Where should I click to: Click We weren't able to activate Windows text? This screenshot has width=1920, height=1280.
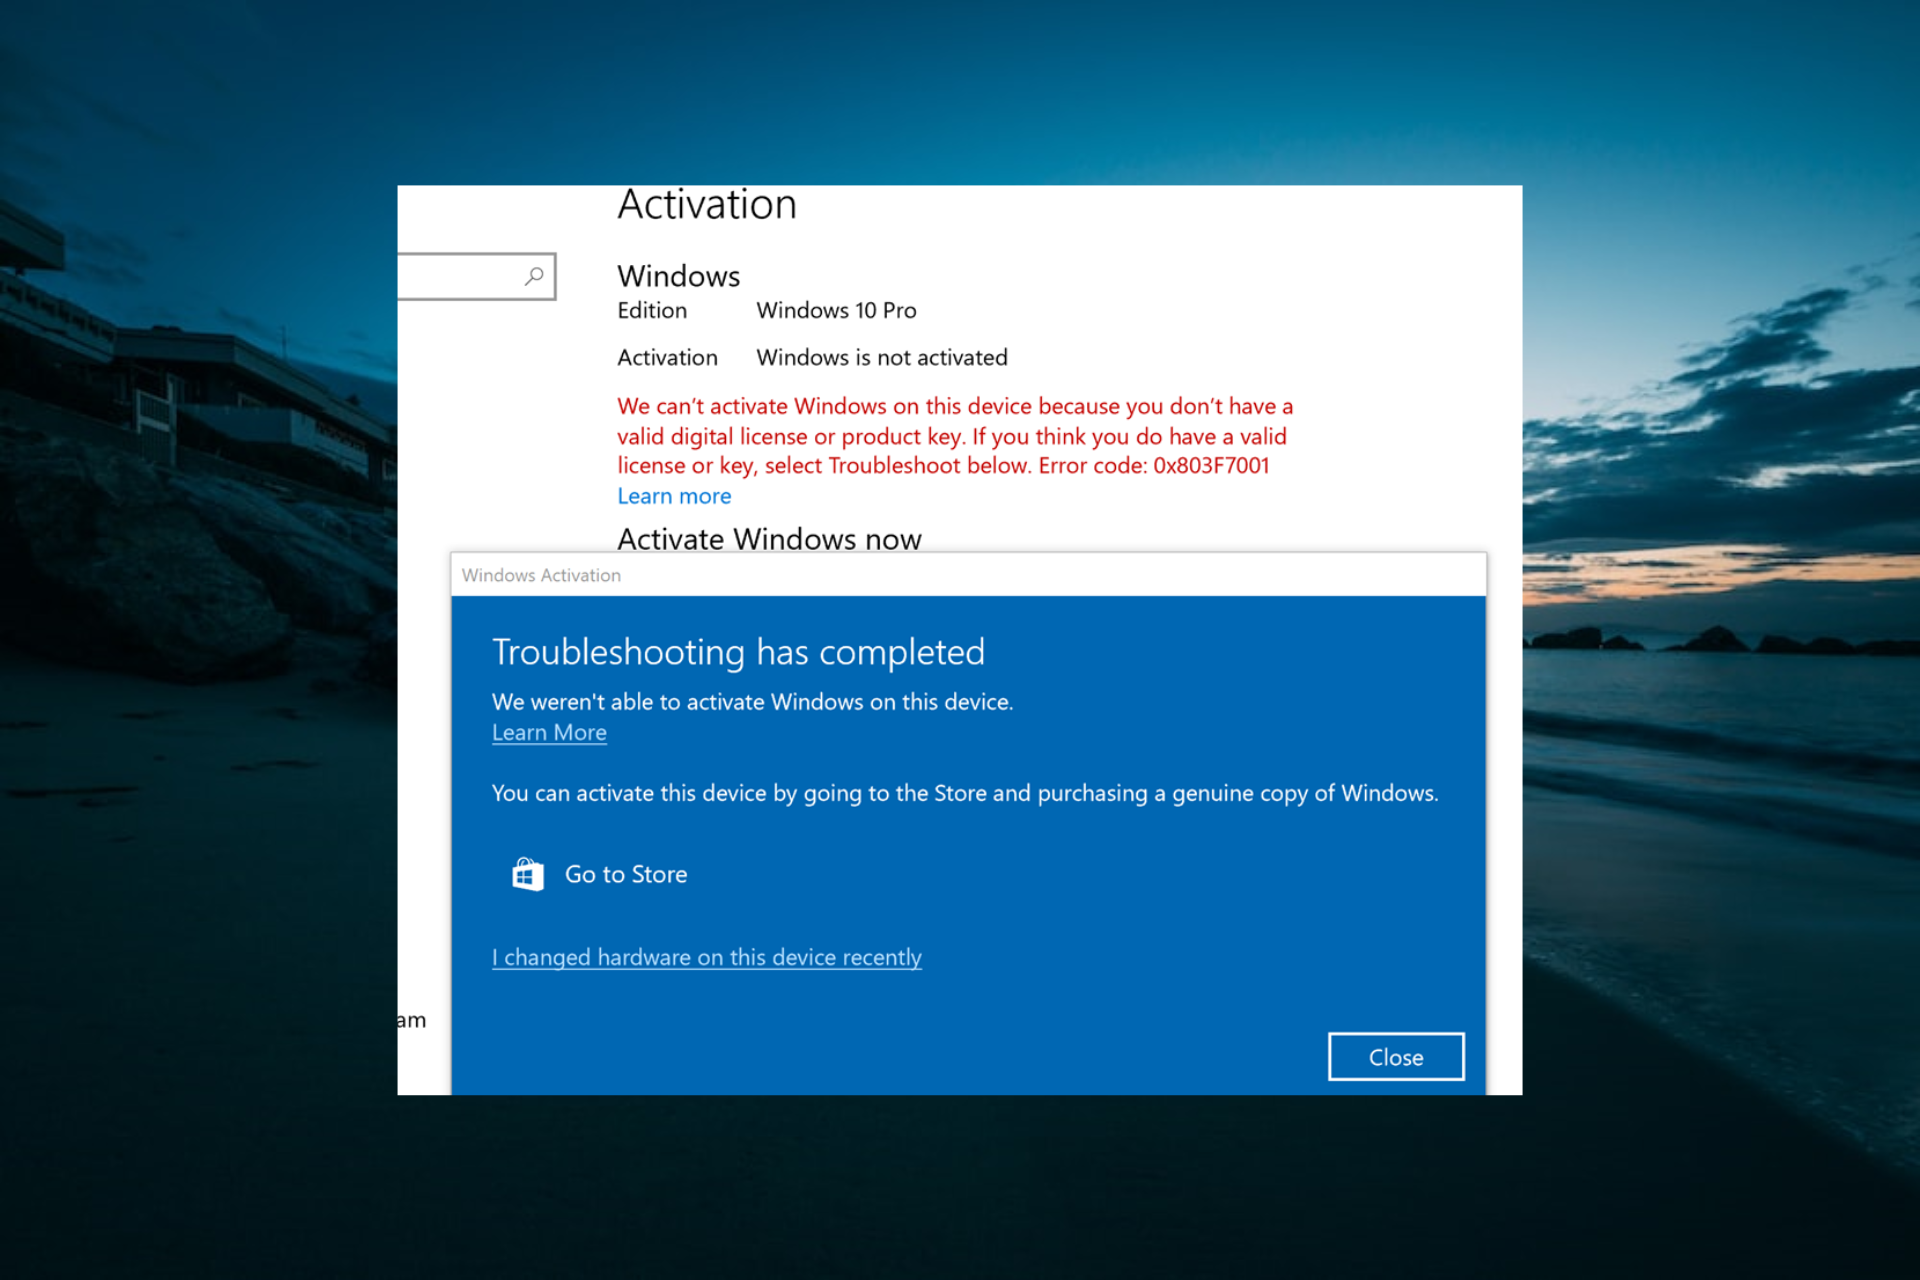pos(752,702)
